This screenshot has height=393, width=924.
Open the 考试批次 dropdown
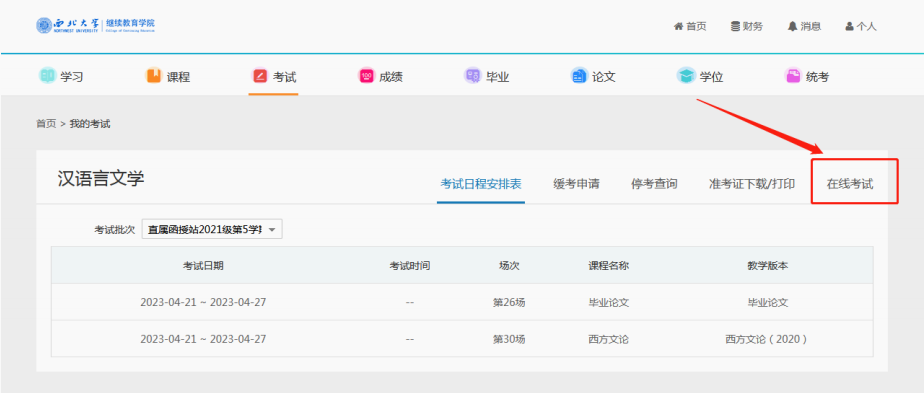click(x=212, y=229)
